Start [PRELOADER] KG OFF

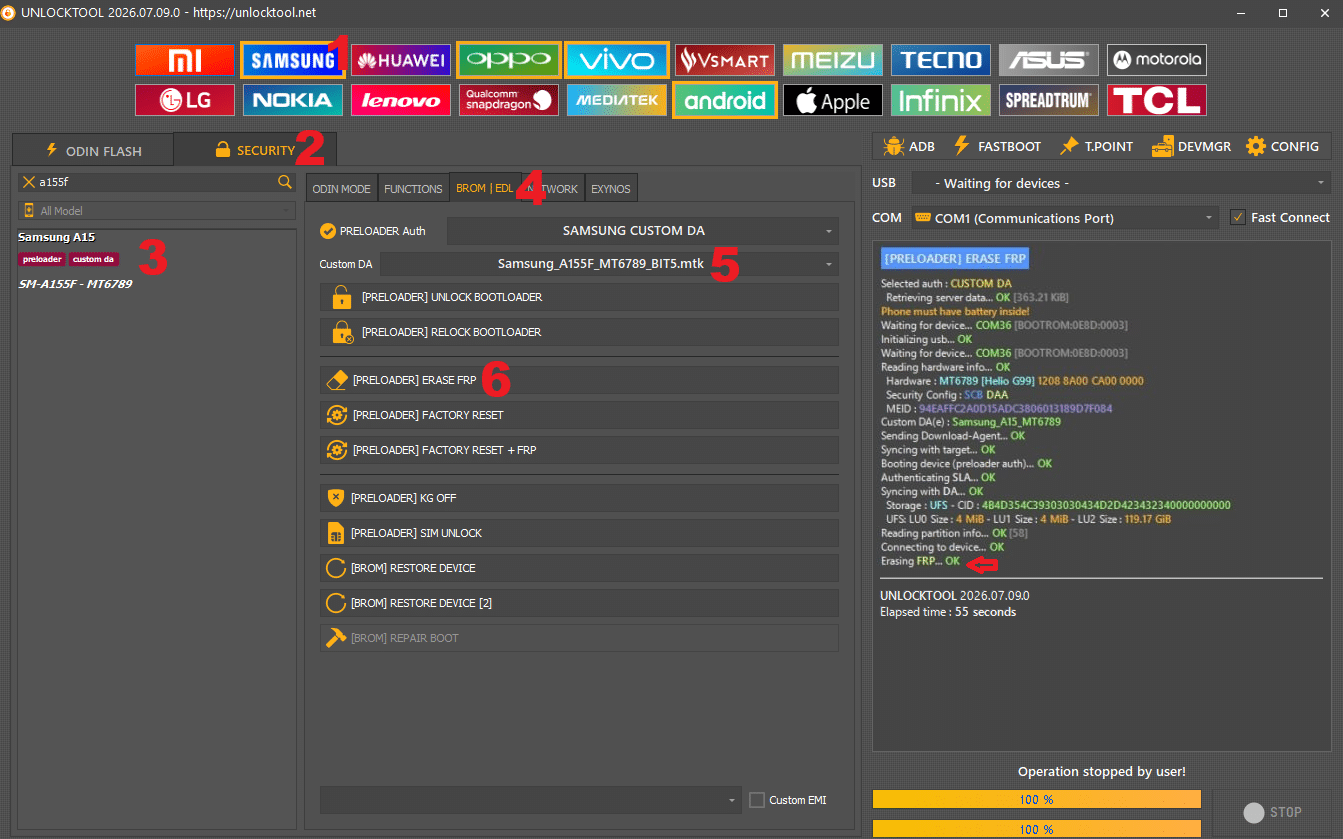(579, 498)
